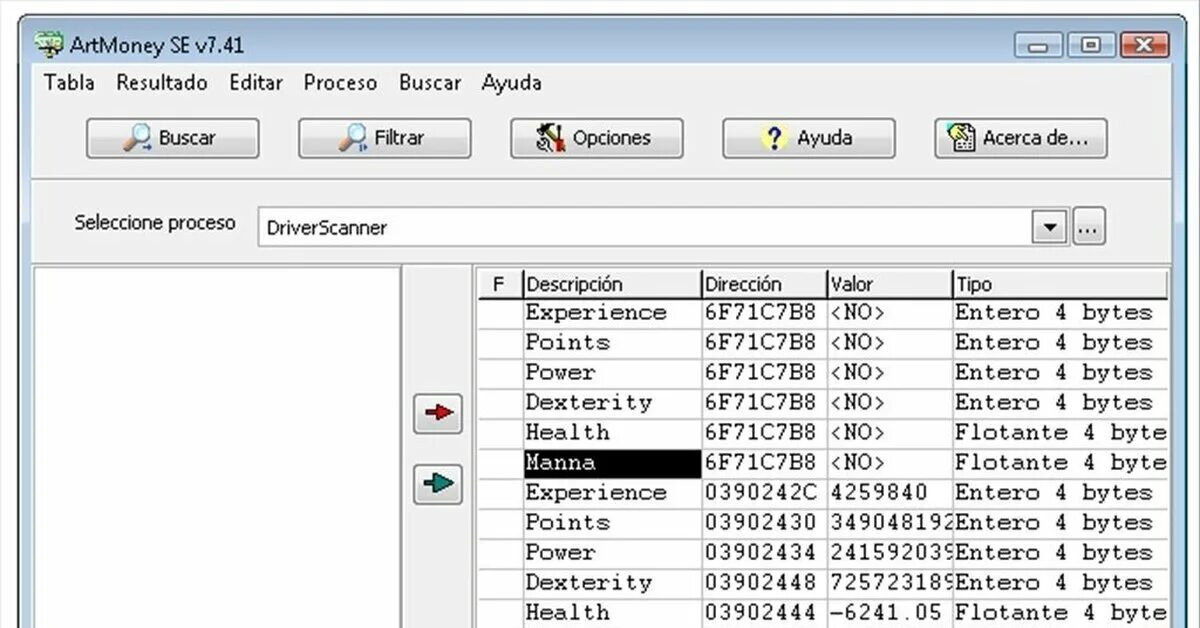The image size is (1200, 628).
Task: Open Opciones settings button
Action: (x=597, y=138)
